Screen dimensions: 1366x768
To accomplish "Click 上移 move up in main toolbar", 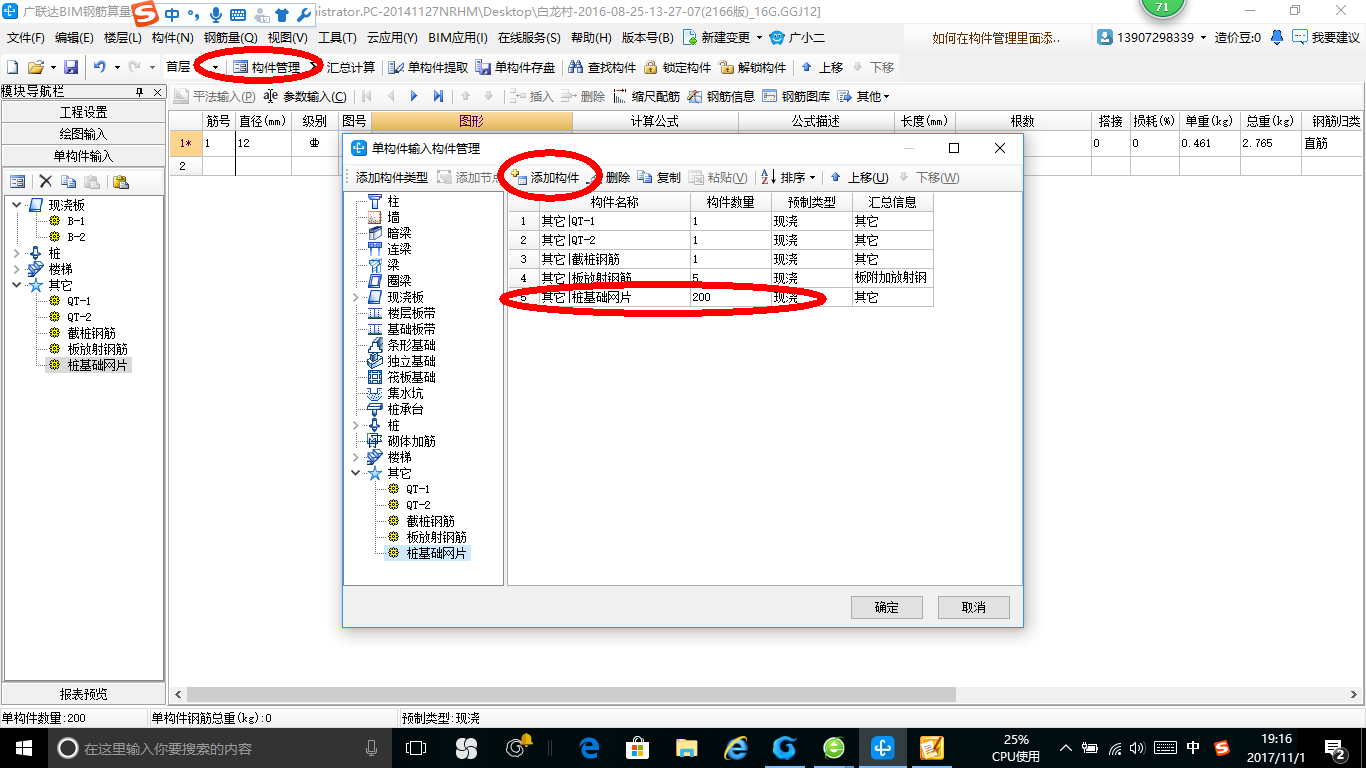I will point(821,67).
